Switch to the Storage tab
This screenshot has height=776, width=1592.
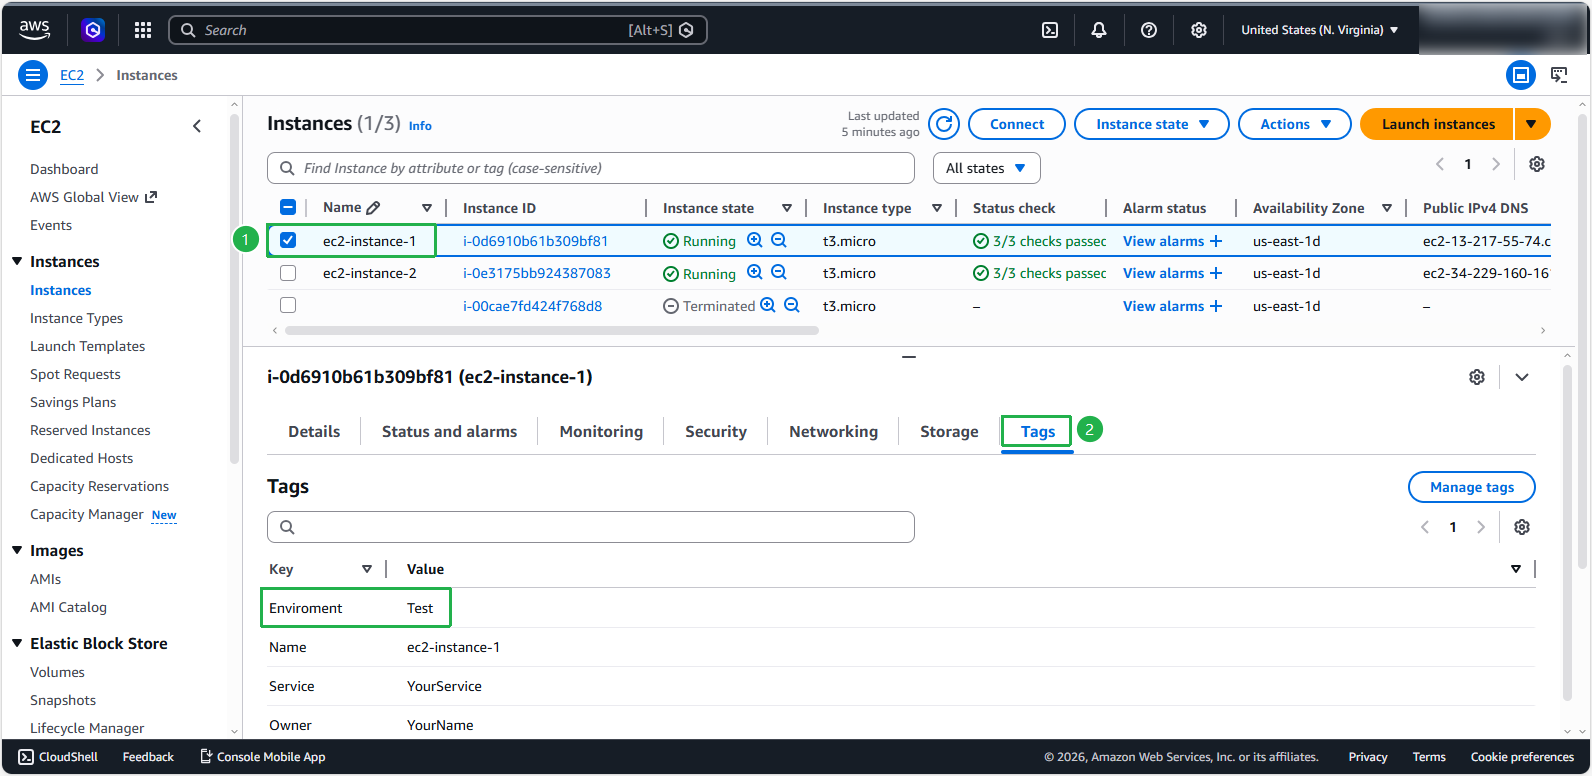(x=949, y=432)
